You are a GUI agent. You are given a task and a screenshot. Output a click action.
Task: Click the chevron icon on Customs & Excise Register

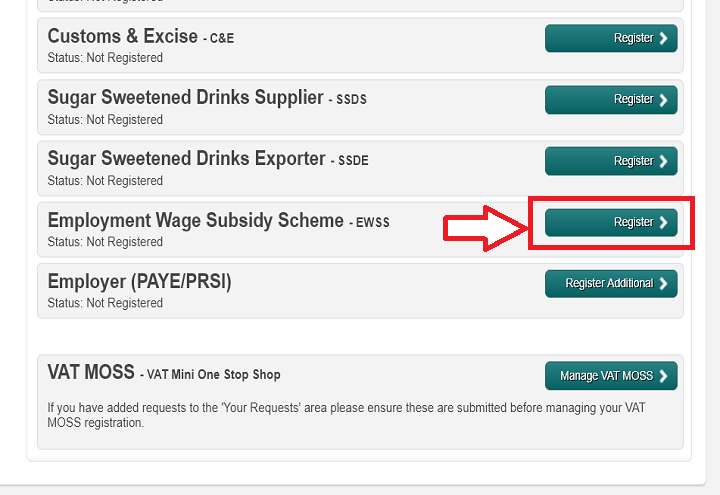[x=663, y=39]
